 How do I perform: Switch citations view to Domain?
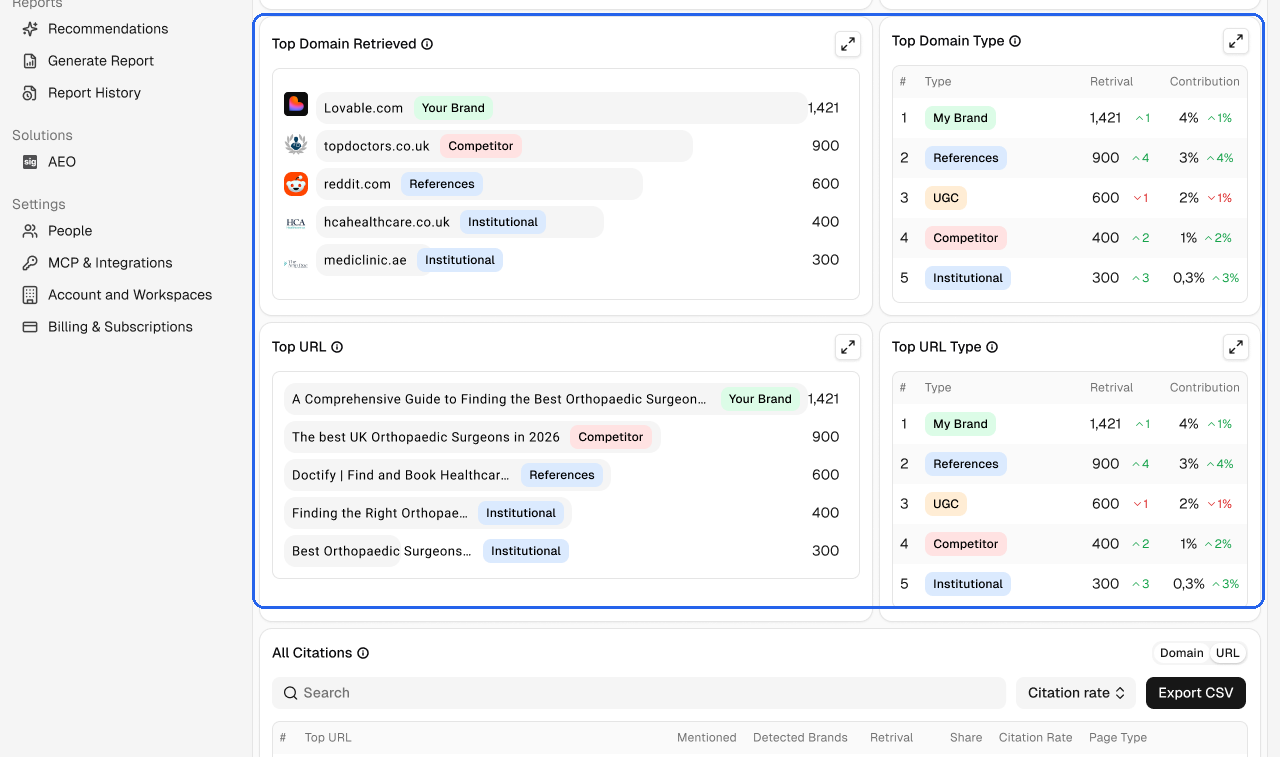tap(1181, 653)
